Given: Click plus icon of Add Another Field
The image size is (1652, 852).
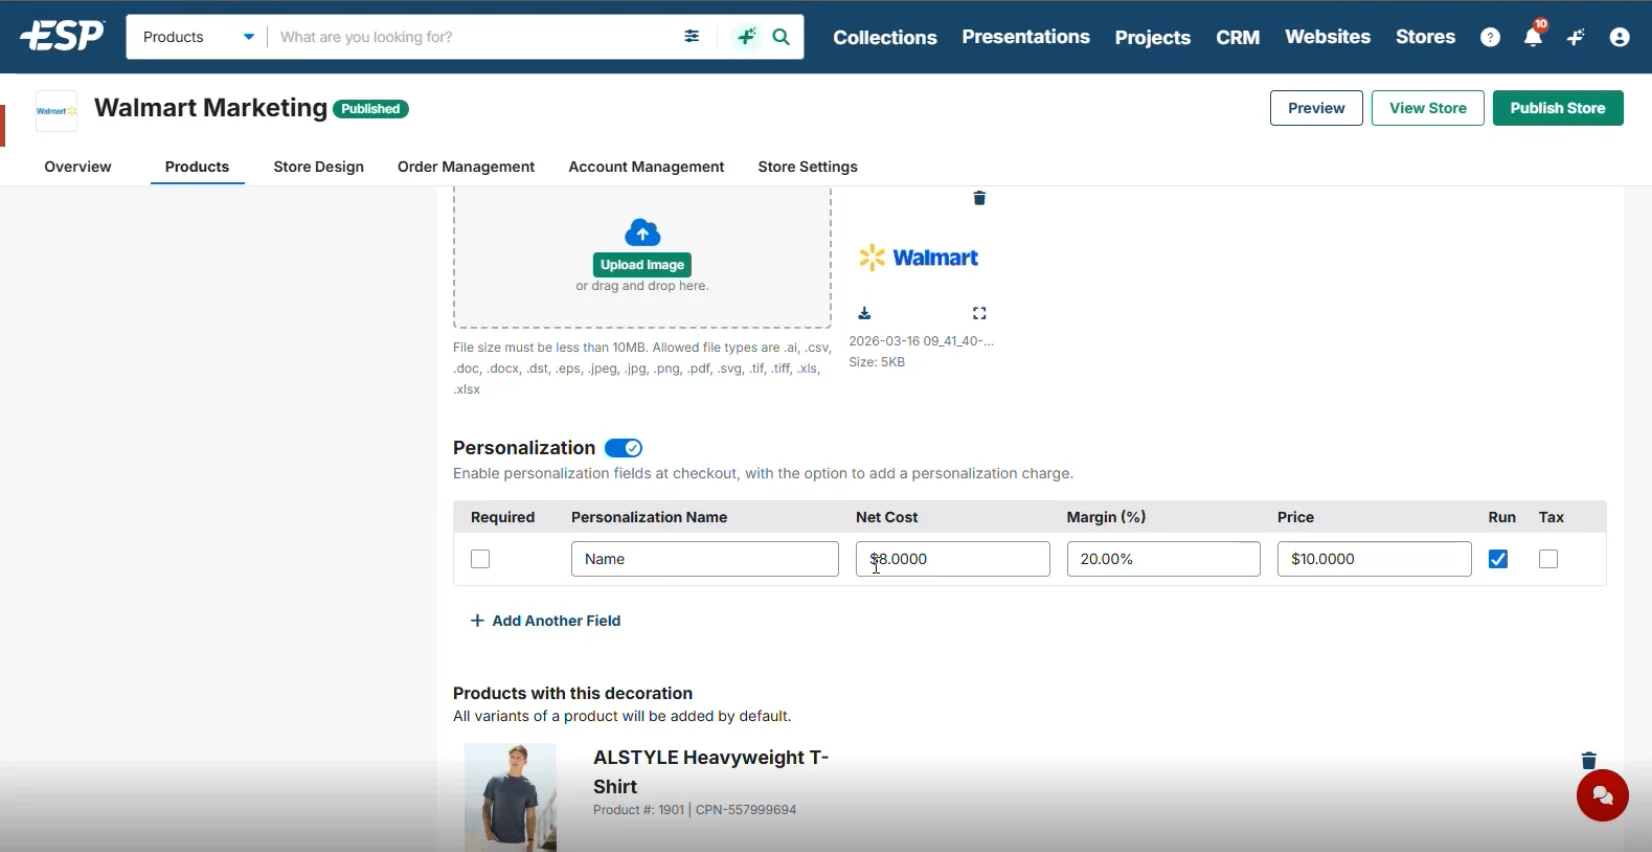Looking at the screenshot, I should click(477, 620).
